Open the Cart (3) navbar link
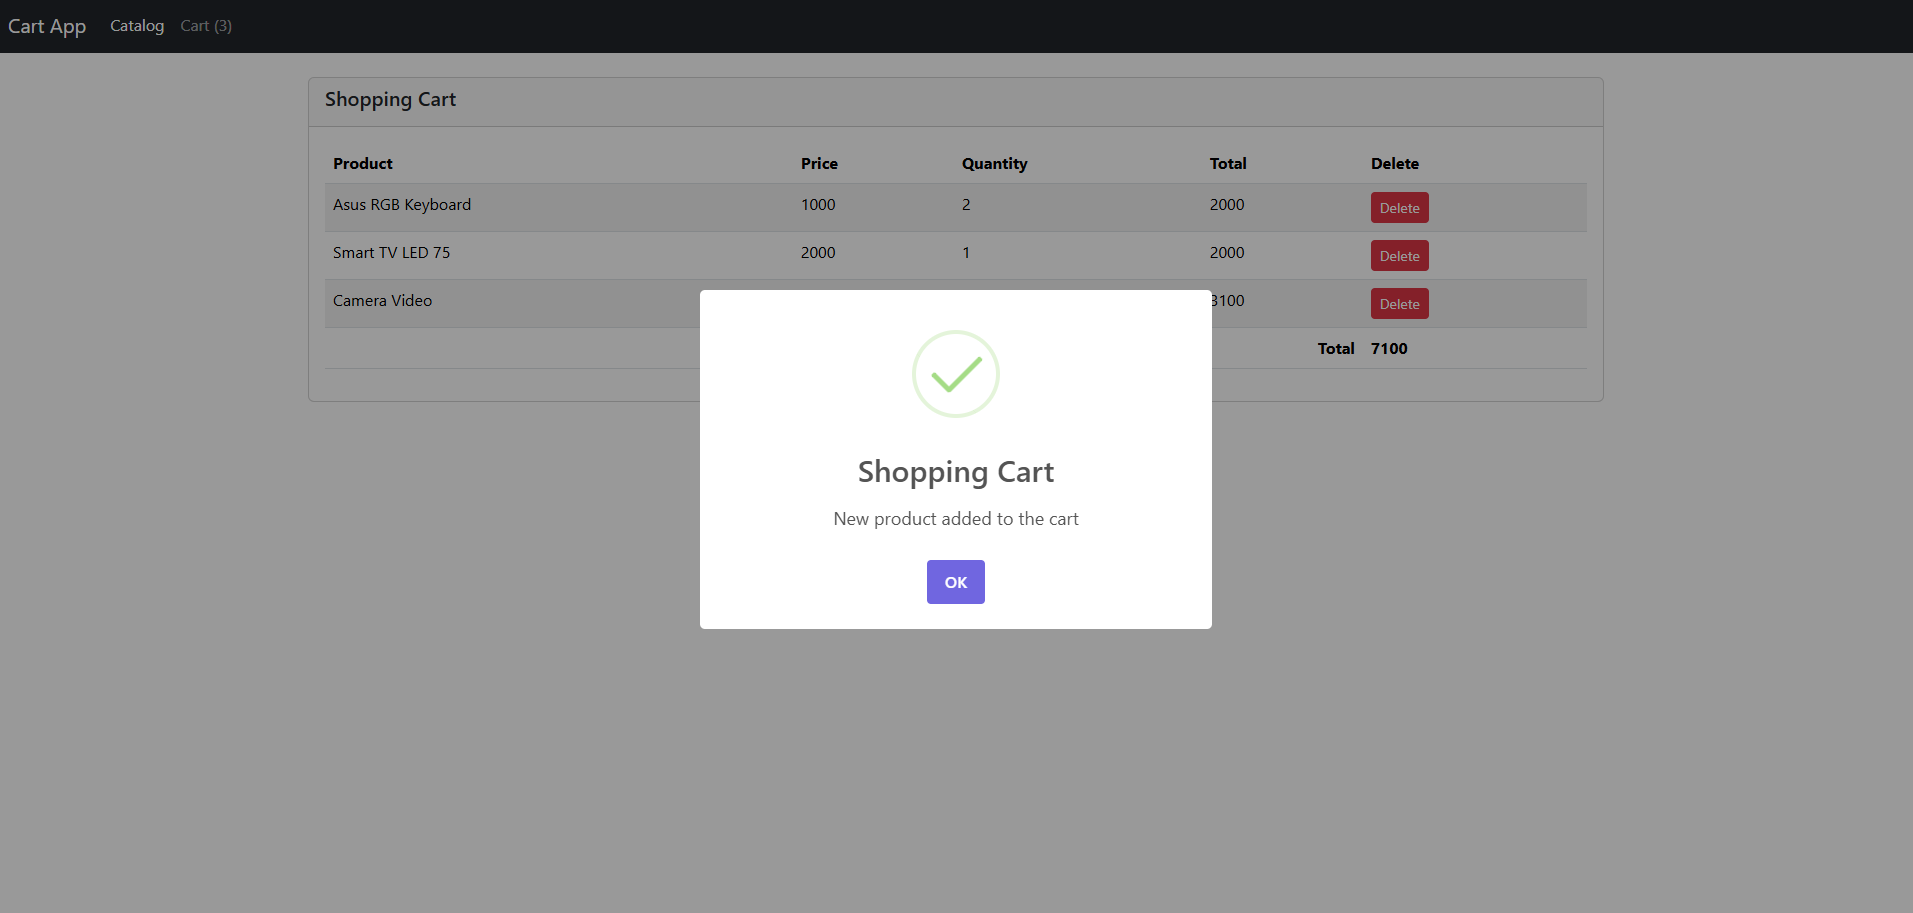This screenshot has width=1913, height=913. [206, 26]
